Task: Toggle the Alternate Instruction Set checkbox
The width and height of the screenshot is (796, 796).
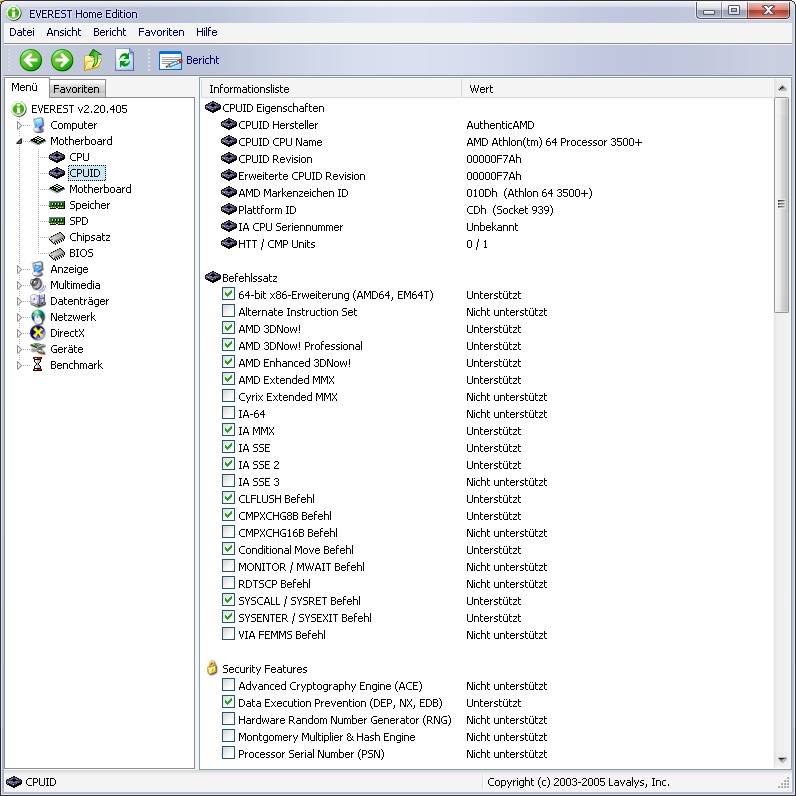Action: (x=228, y=311)
